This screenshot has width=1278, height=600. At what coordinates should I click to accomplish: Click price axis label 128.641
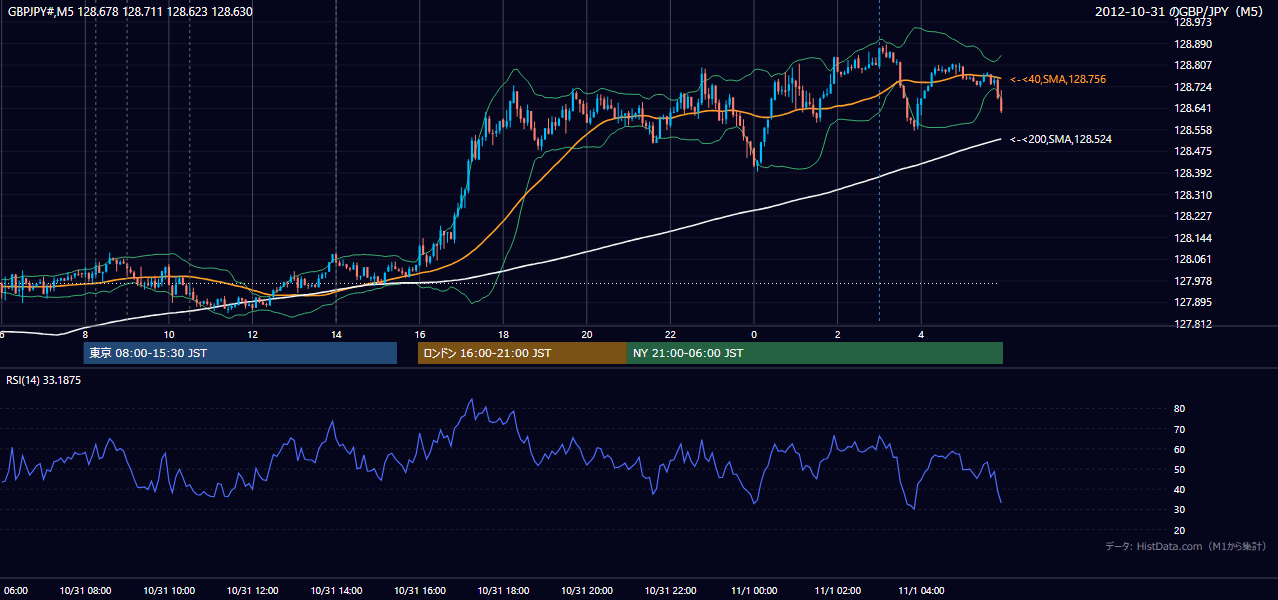1192,108
